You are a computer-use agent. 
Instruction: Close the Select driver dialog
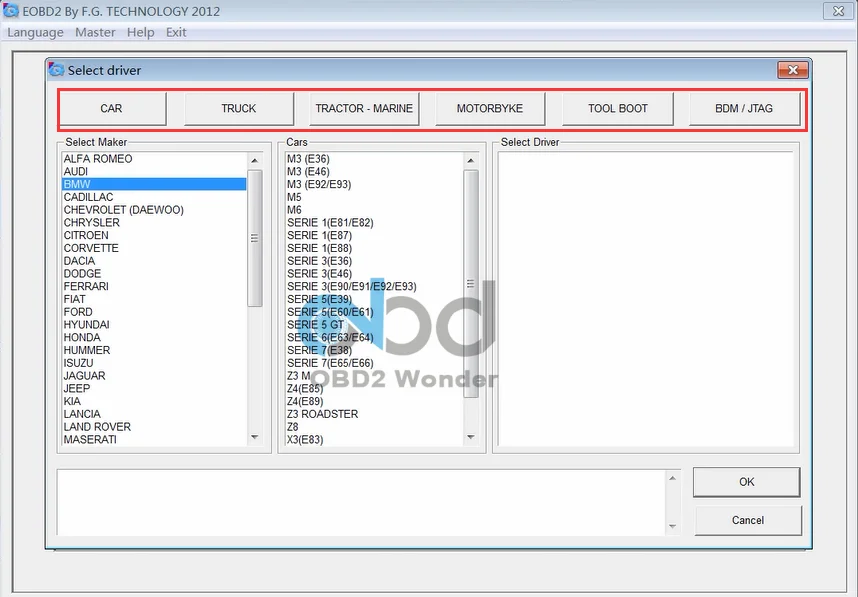pyautogui.click(x=793, y=69)
